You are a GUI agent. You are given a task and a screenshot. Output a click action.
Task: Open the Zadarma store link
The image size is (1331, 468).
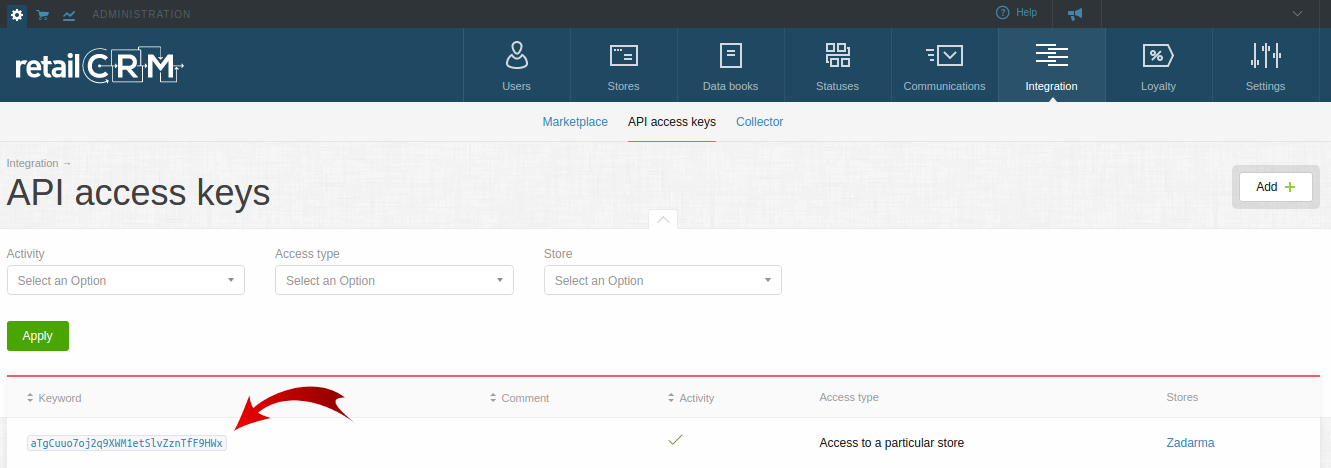1190,443
